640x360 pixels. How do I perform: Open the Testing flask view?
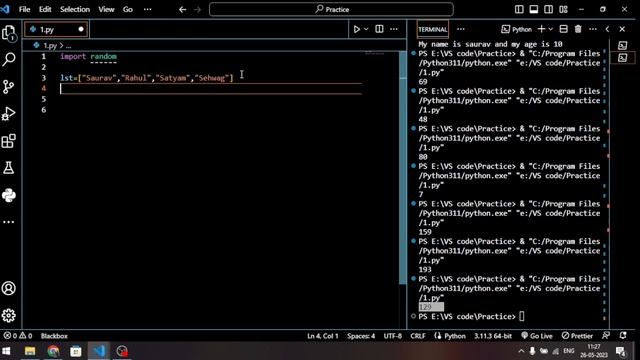click(9, 168)
